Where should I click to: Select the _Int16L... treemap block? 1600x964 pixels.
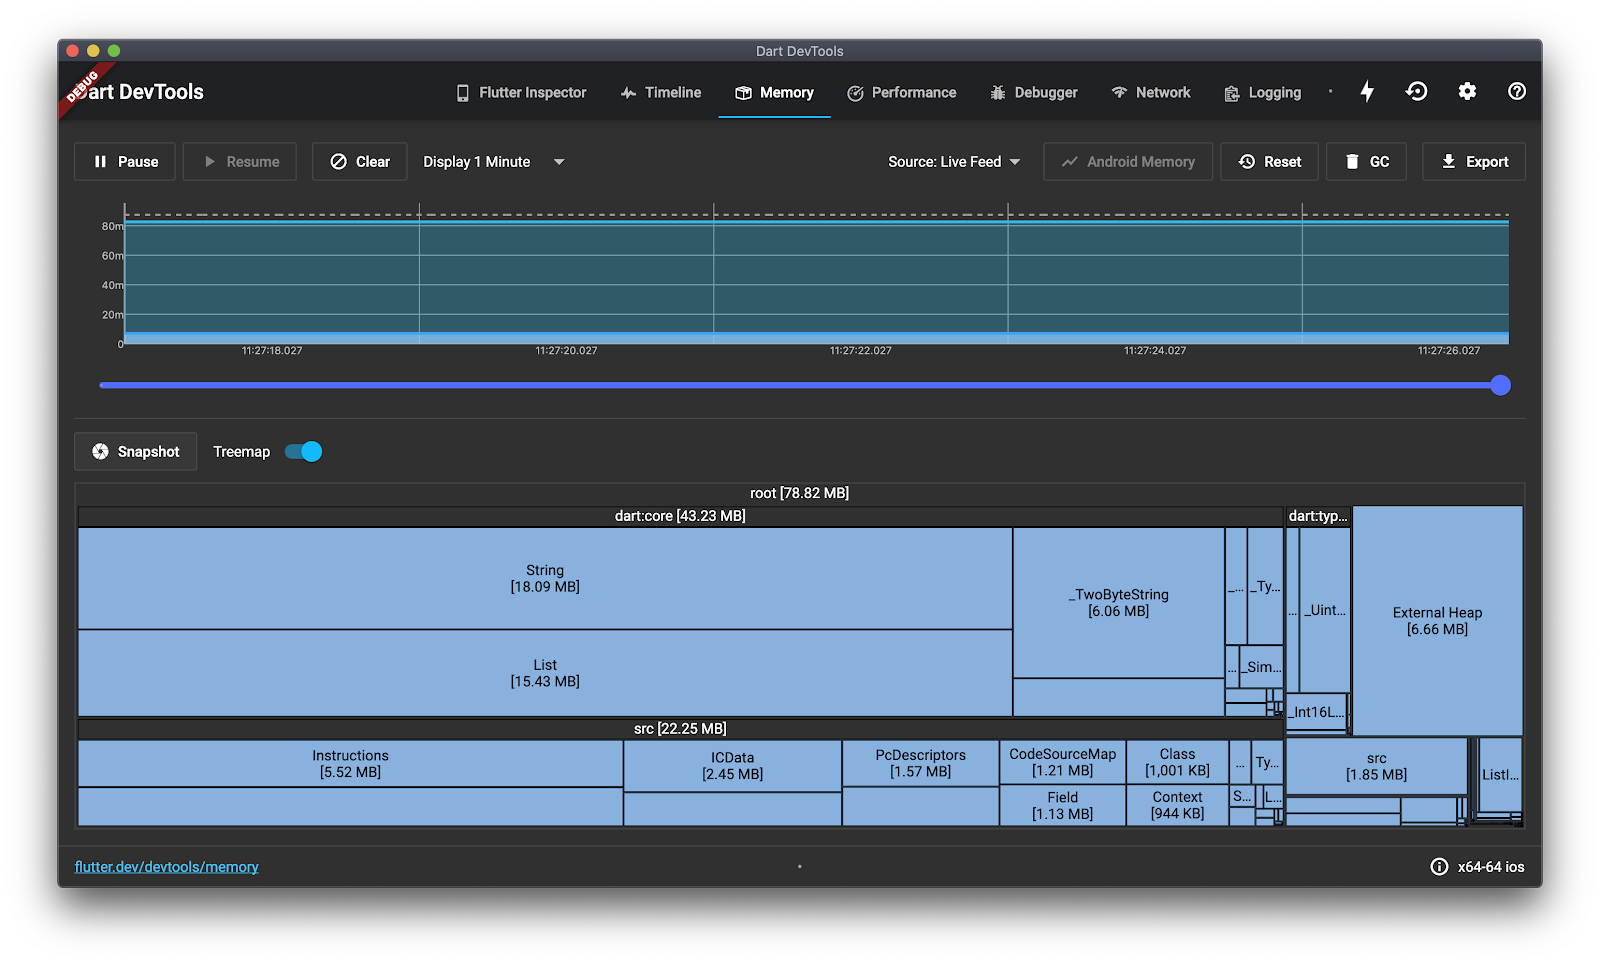click(x=1316, y=712)
